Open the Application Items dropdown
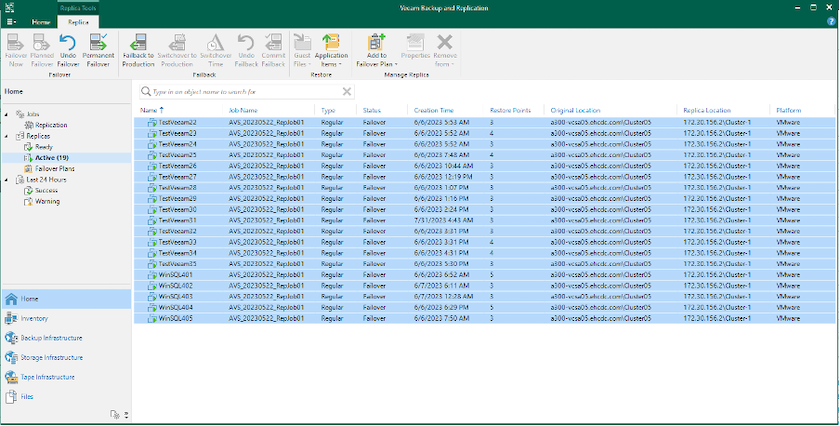This screenshot has width=840, height=426. coord(331,49)
